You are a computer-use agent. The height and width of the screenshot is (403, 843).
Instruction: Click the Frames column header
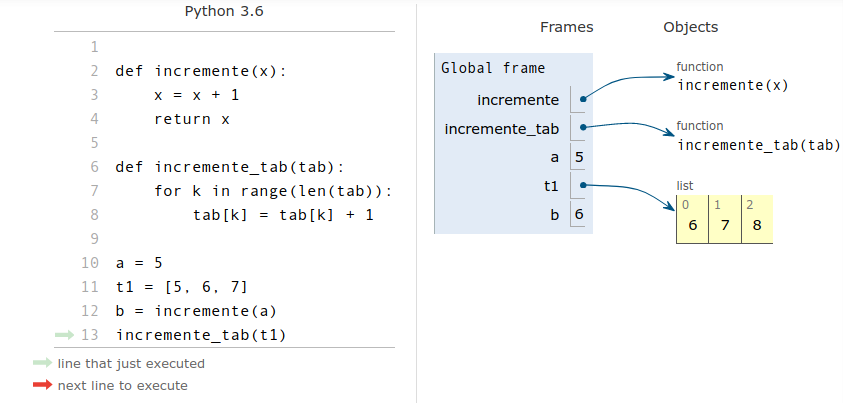566,27
